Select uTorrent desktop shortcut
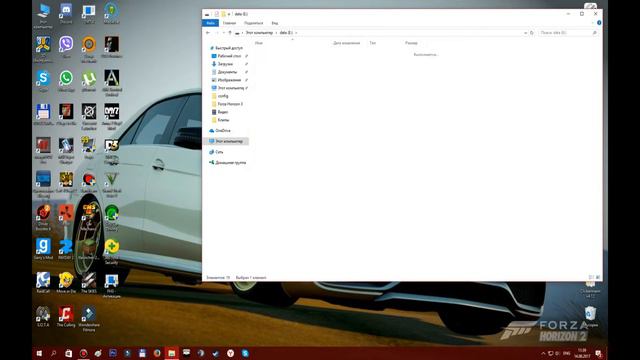 pos(89,81)
